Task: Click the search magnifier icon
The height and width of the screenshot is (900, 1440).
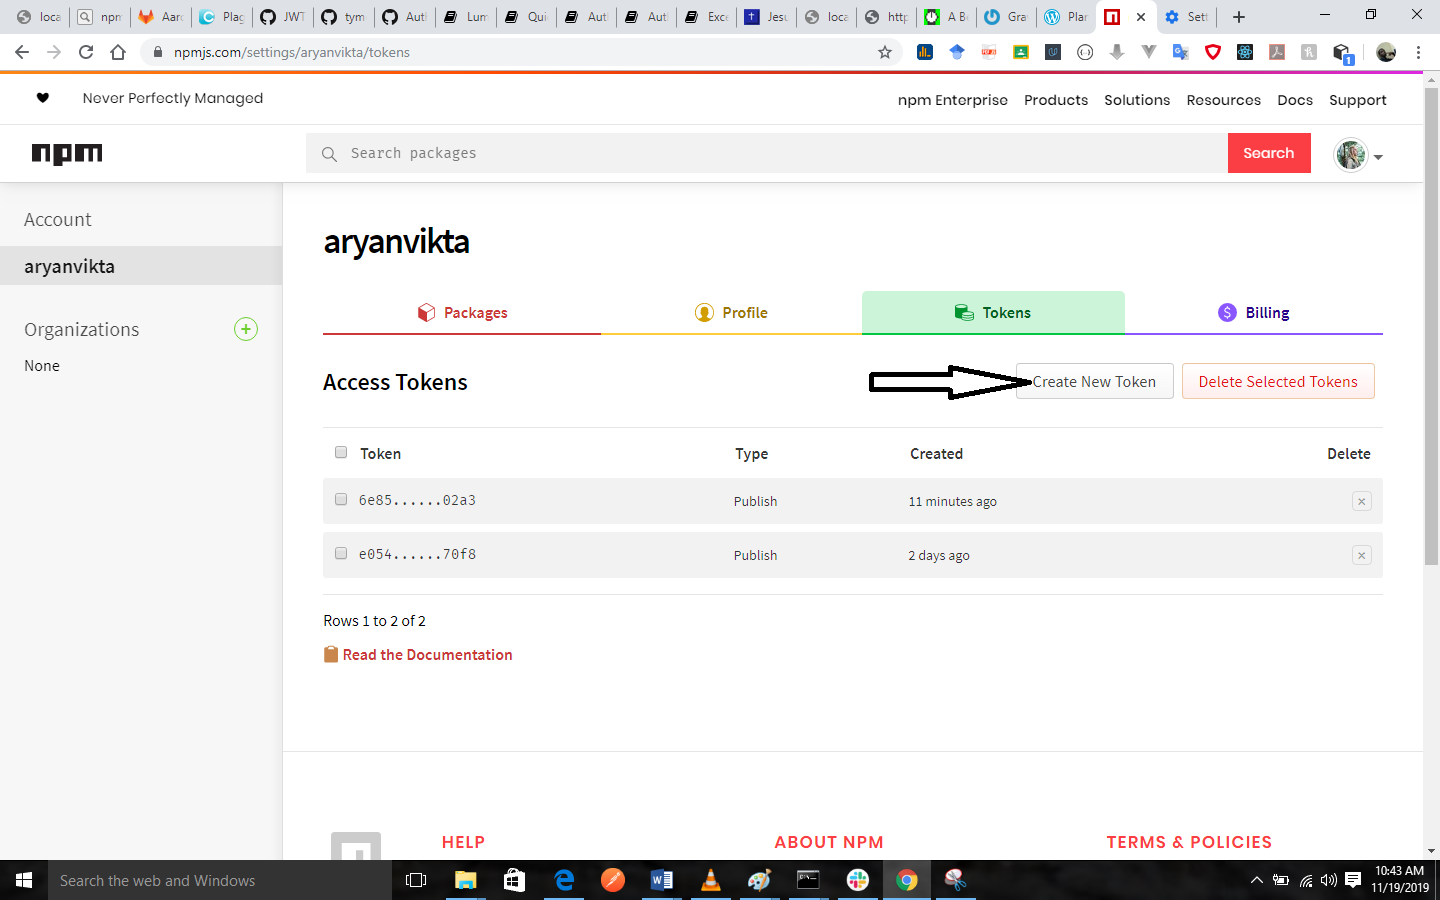Action: [x=329, y=154]
